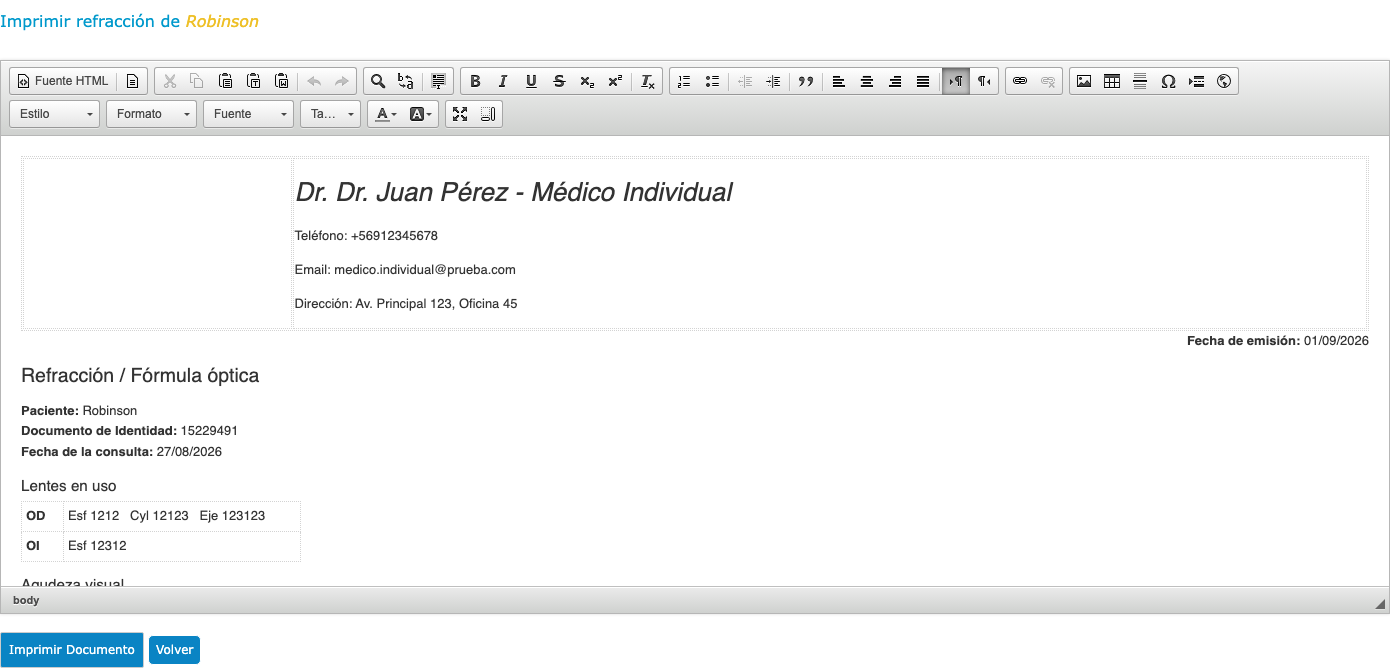Click the Select All icon

[x=438, y=81]
